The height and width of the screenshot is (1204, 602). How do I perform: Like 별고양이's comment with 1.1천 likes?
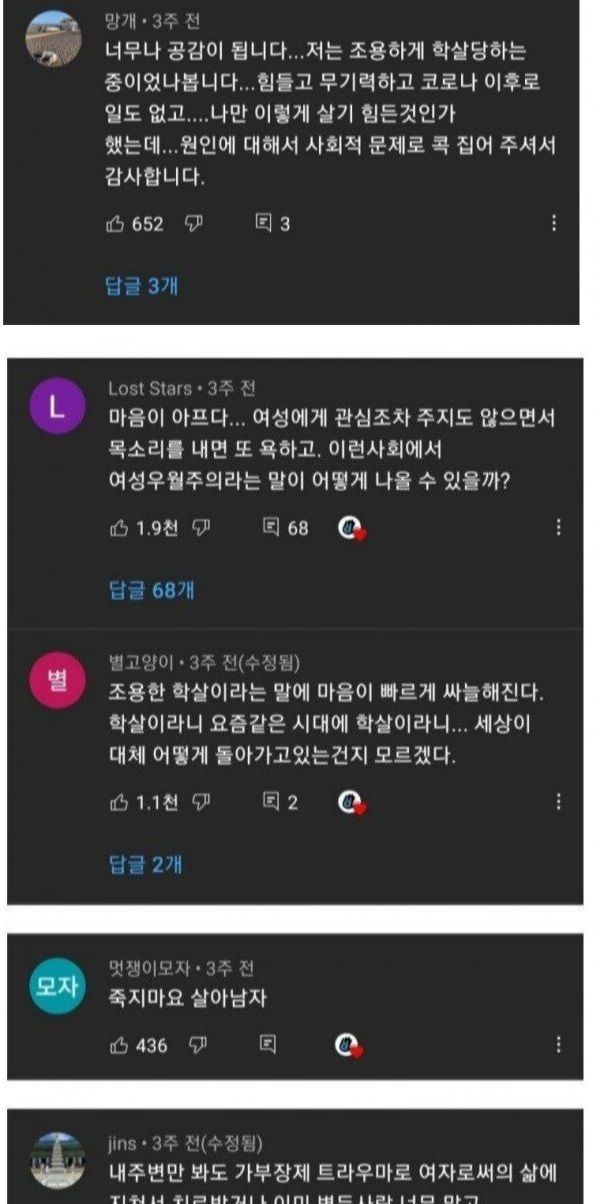[118, 801]
